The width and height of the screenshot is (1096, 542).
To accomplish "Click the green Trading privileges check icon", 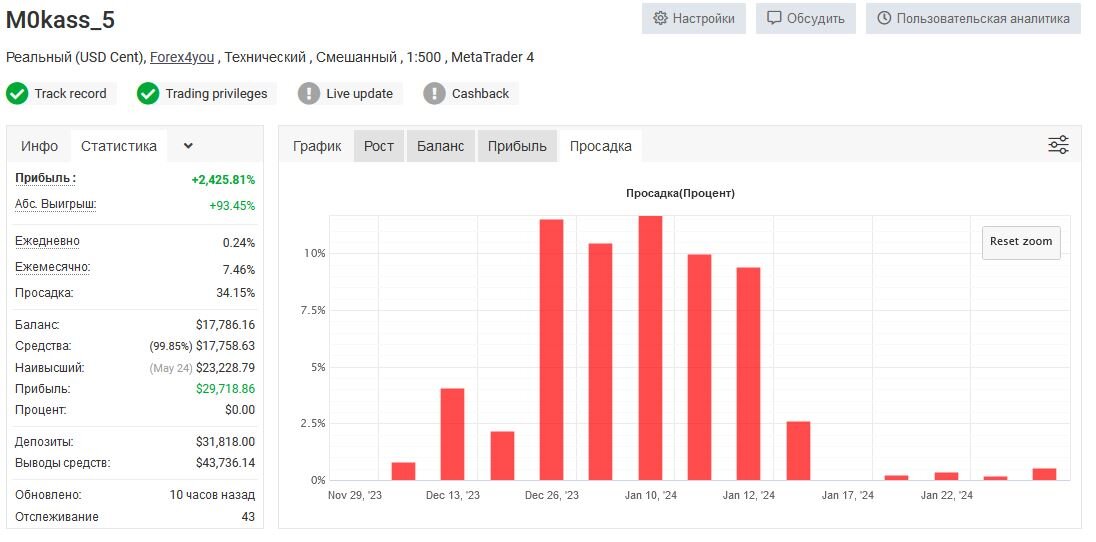I will click(147, 94).
